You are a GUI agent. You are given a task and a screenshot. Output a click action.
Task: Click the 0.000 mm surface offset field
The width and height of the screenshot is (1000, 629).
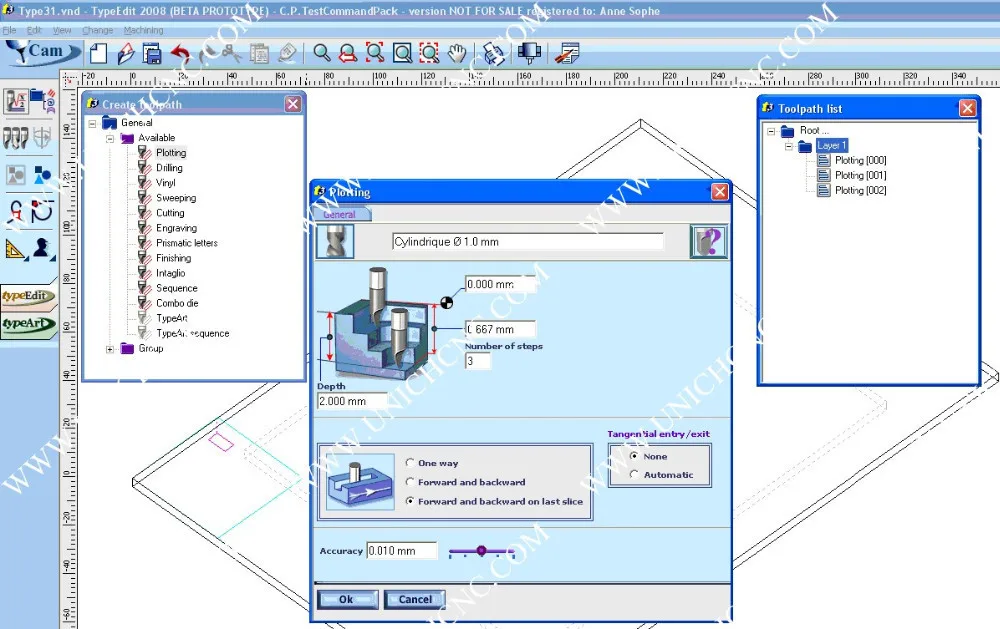(x=501, y=285)
